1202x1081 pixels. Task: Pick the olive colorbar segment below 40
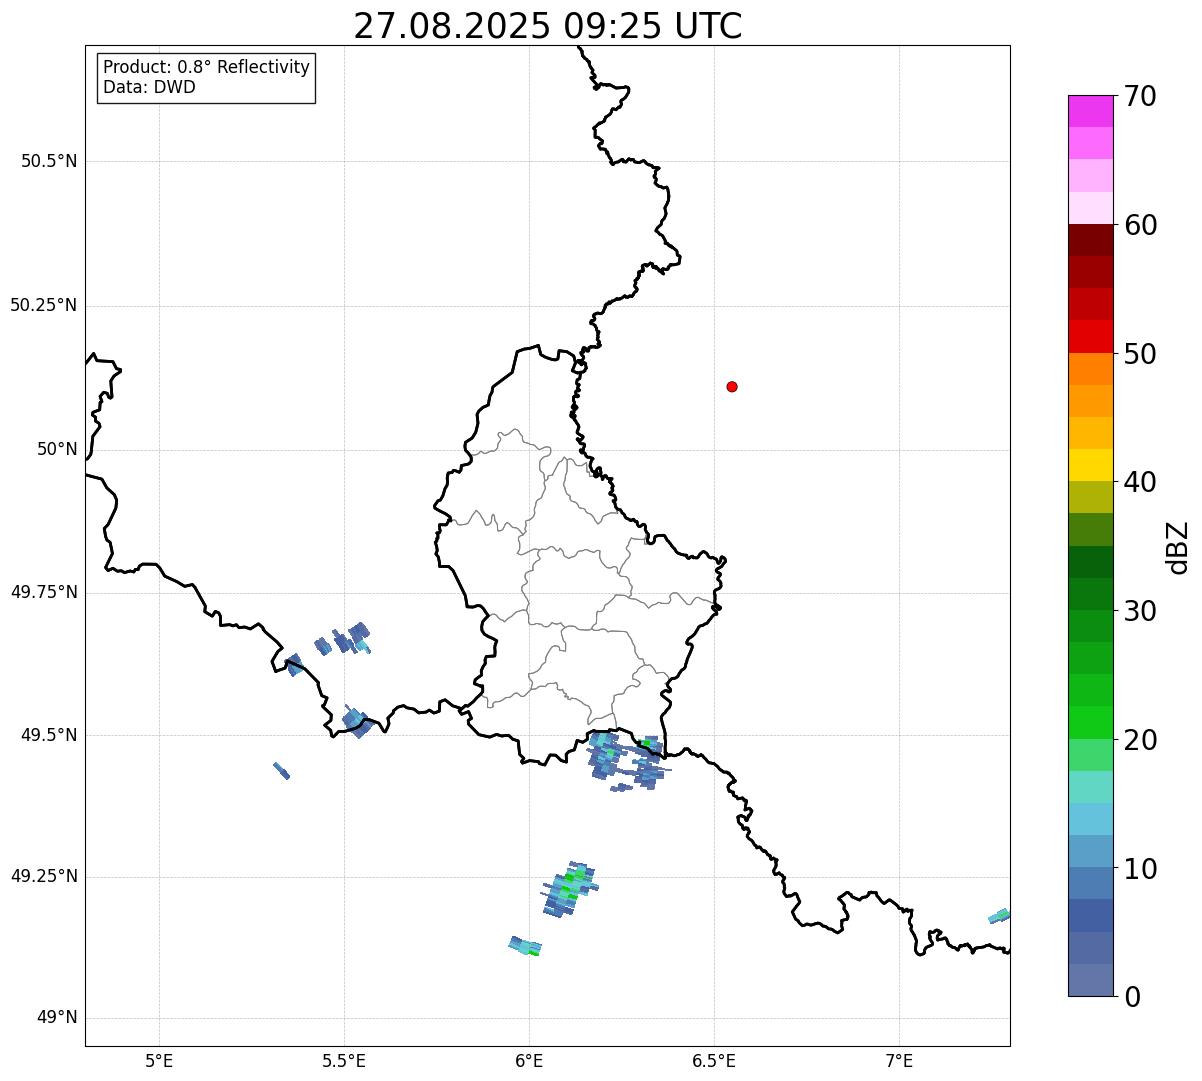(1090, 497)
